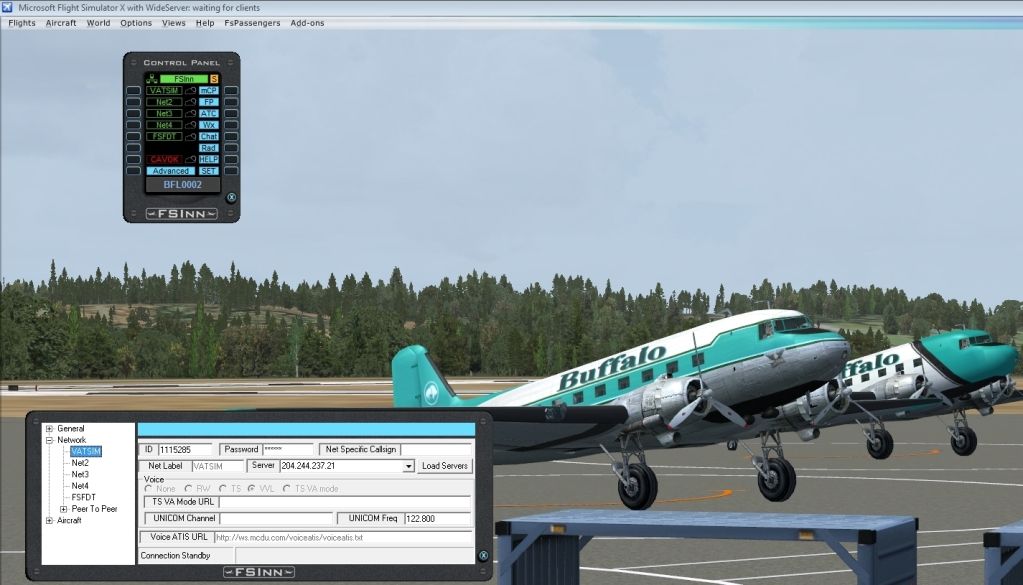Viewport: 1023px width, 585px height.
Task: Click the cloud icon next to FSFDT
Action: 191,136
